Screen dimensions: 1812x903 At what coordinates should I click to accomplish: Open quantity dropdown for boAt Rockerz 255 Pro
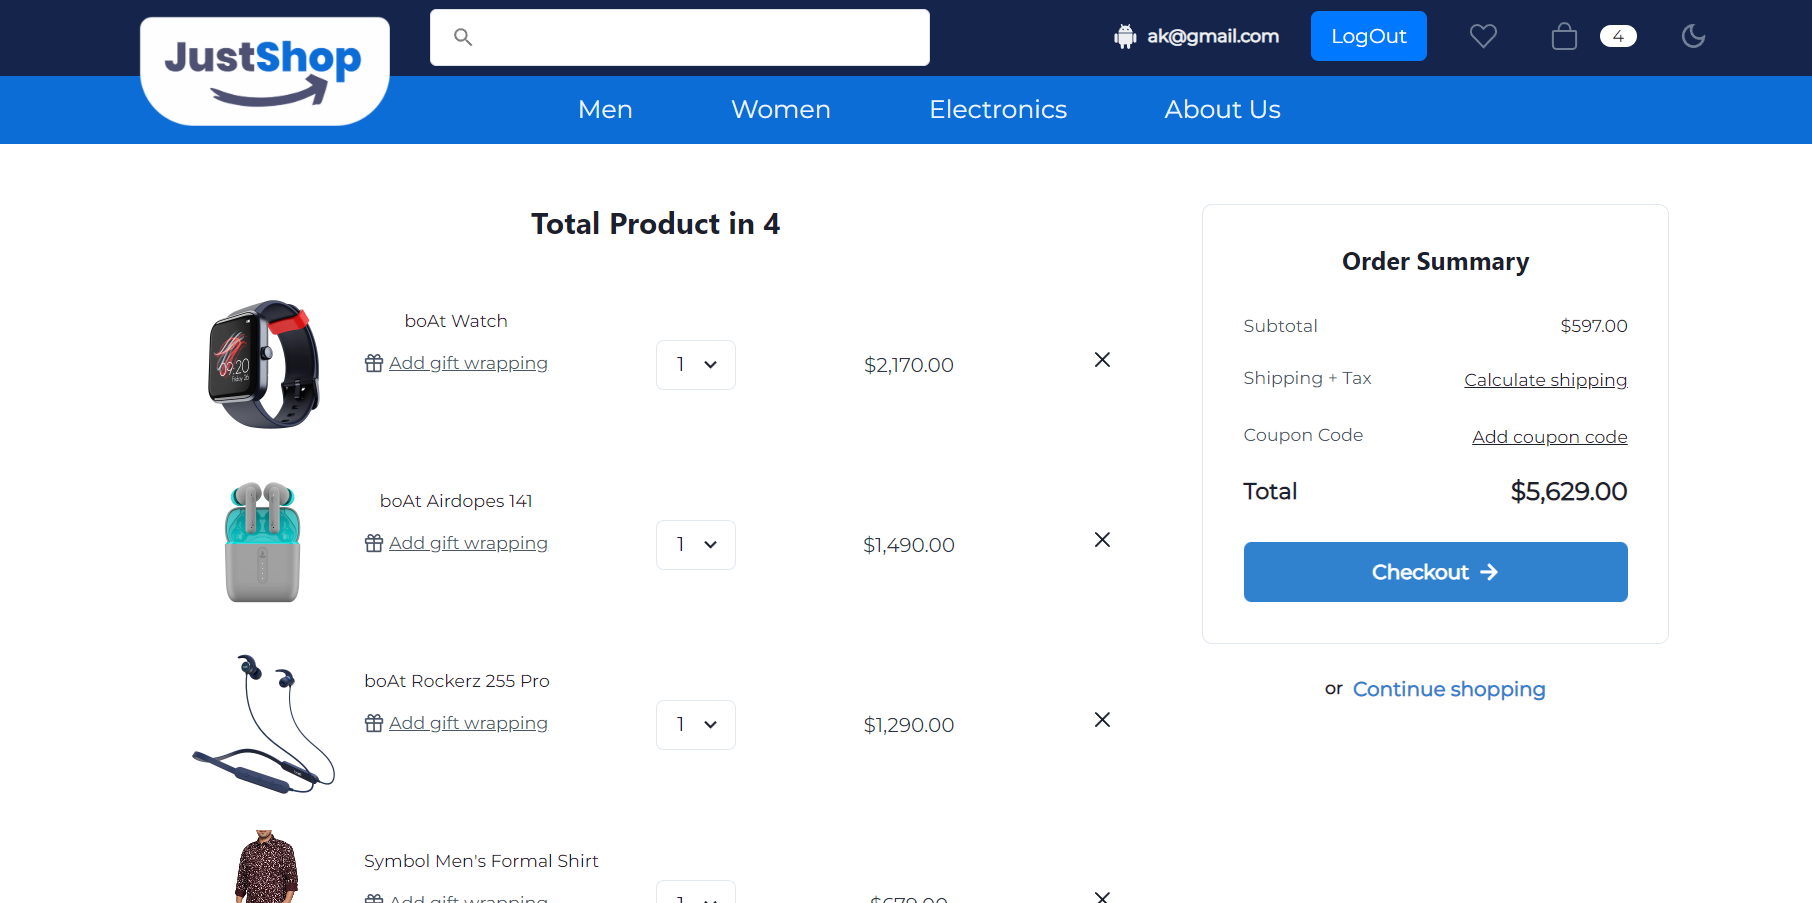click(x=696, y=725)
